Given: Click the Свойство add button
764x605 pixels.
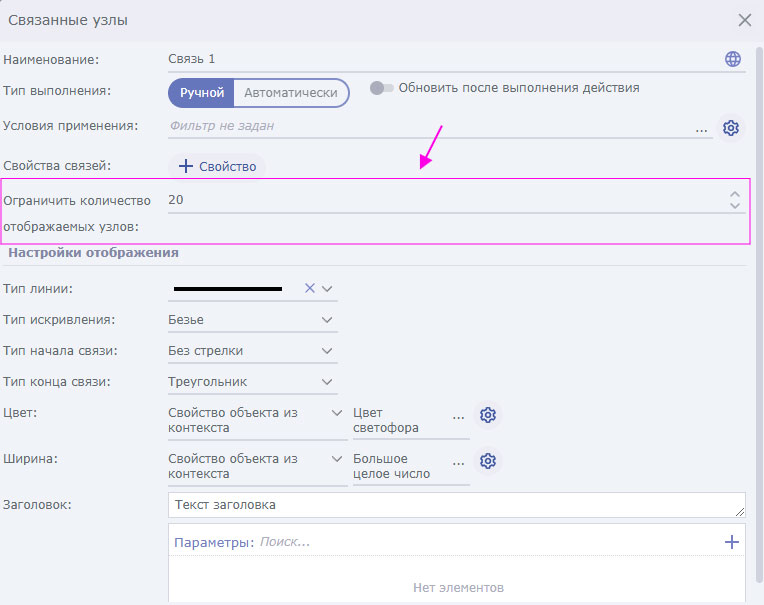Looking at the screenshot, I should [218, 167].
